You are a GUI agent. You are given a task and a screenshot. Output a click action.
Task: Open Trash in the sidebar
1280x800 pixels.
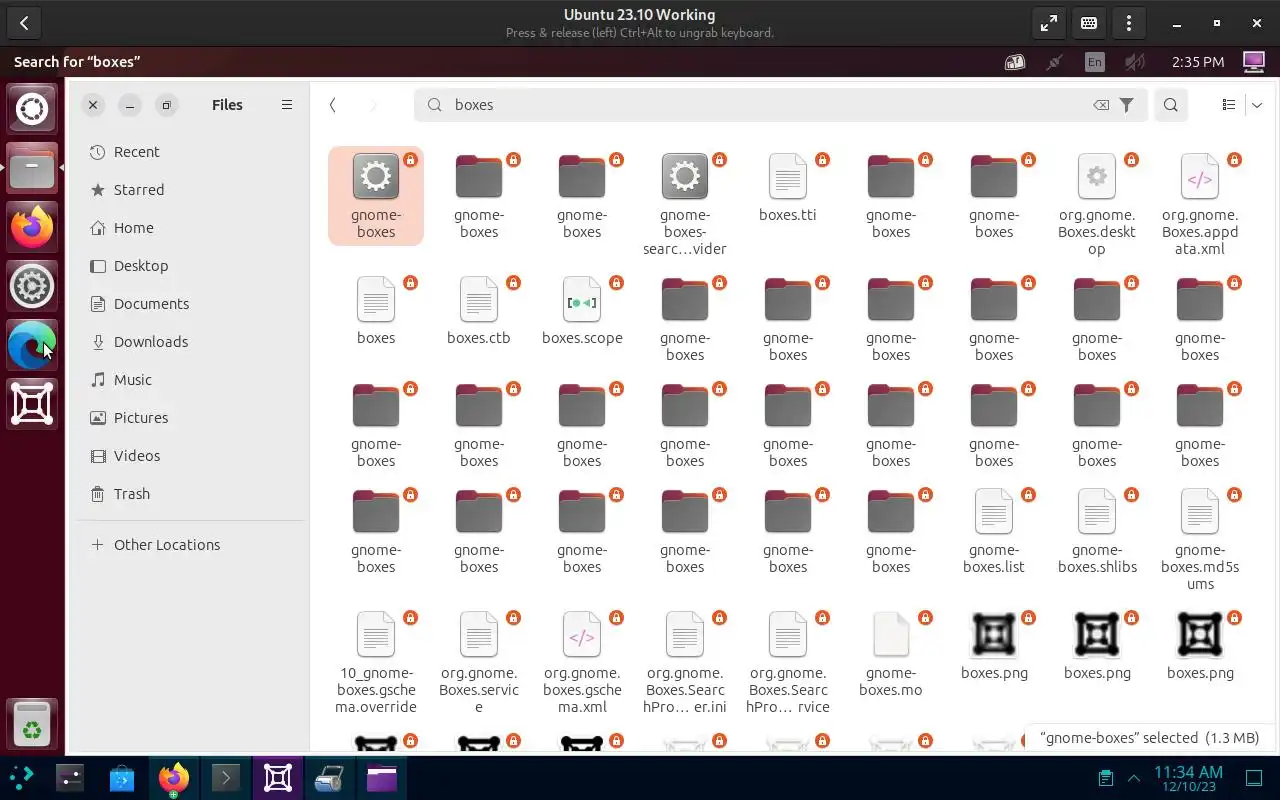(x=191, y=494)
